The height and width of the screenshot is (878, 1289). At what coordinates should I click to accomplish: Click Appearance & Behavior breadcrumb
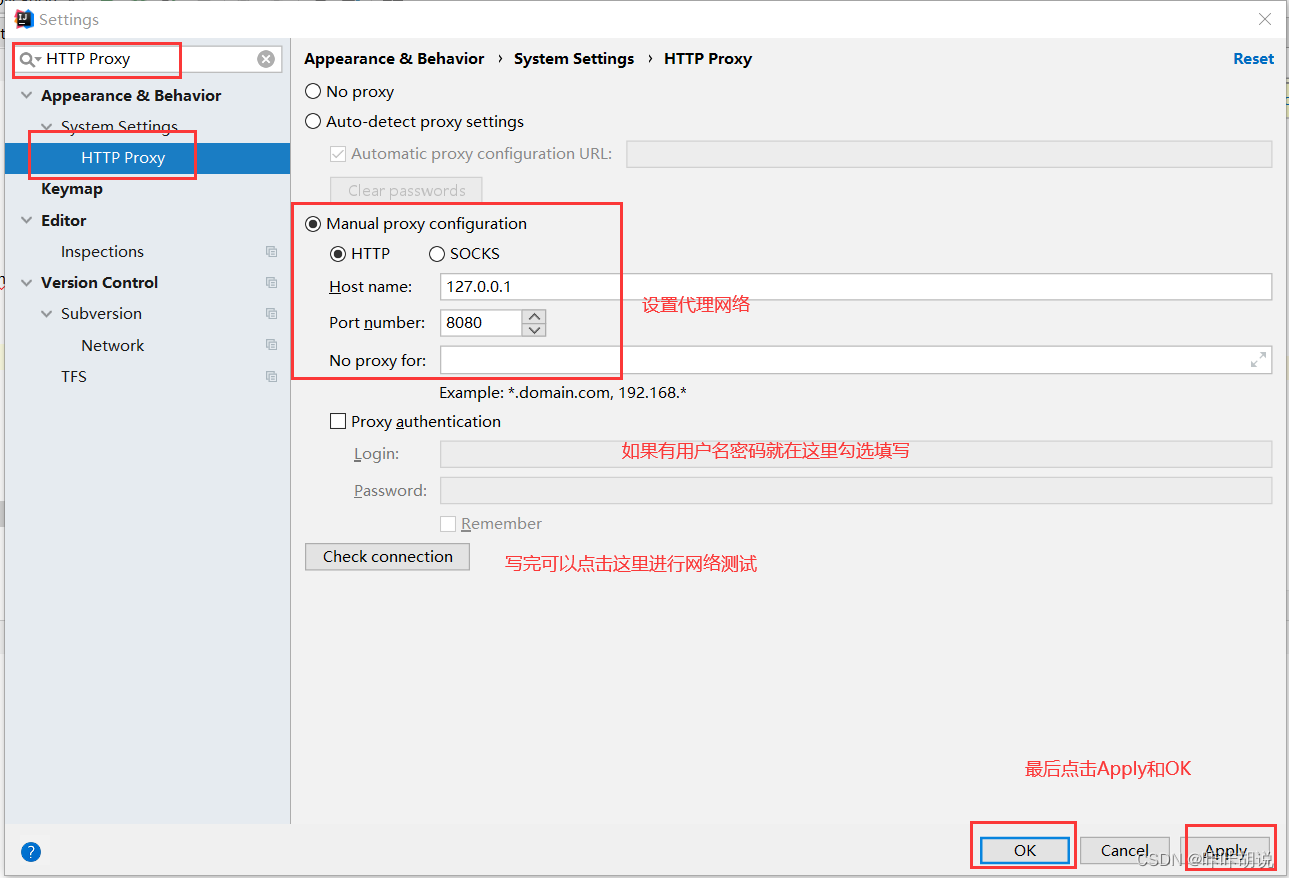tap(394, 59)
